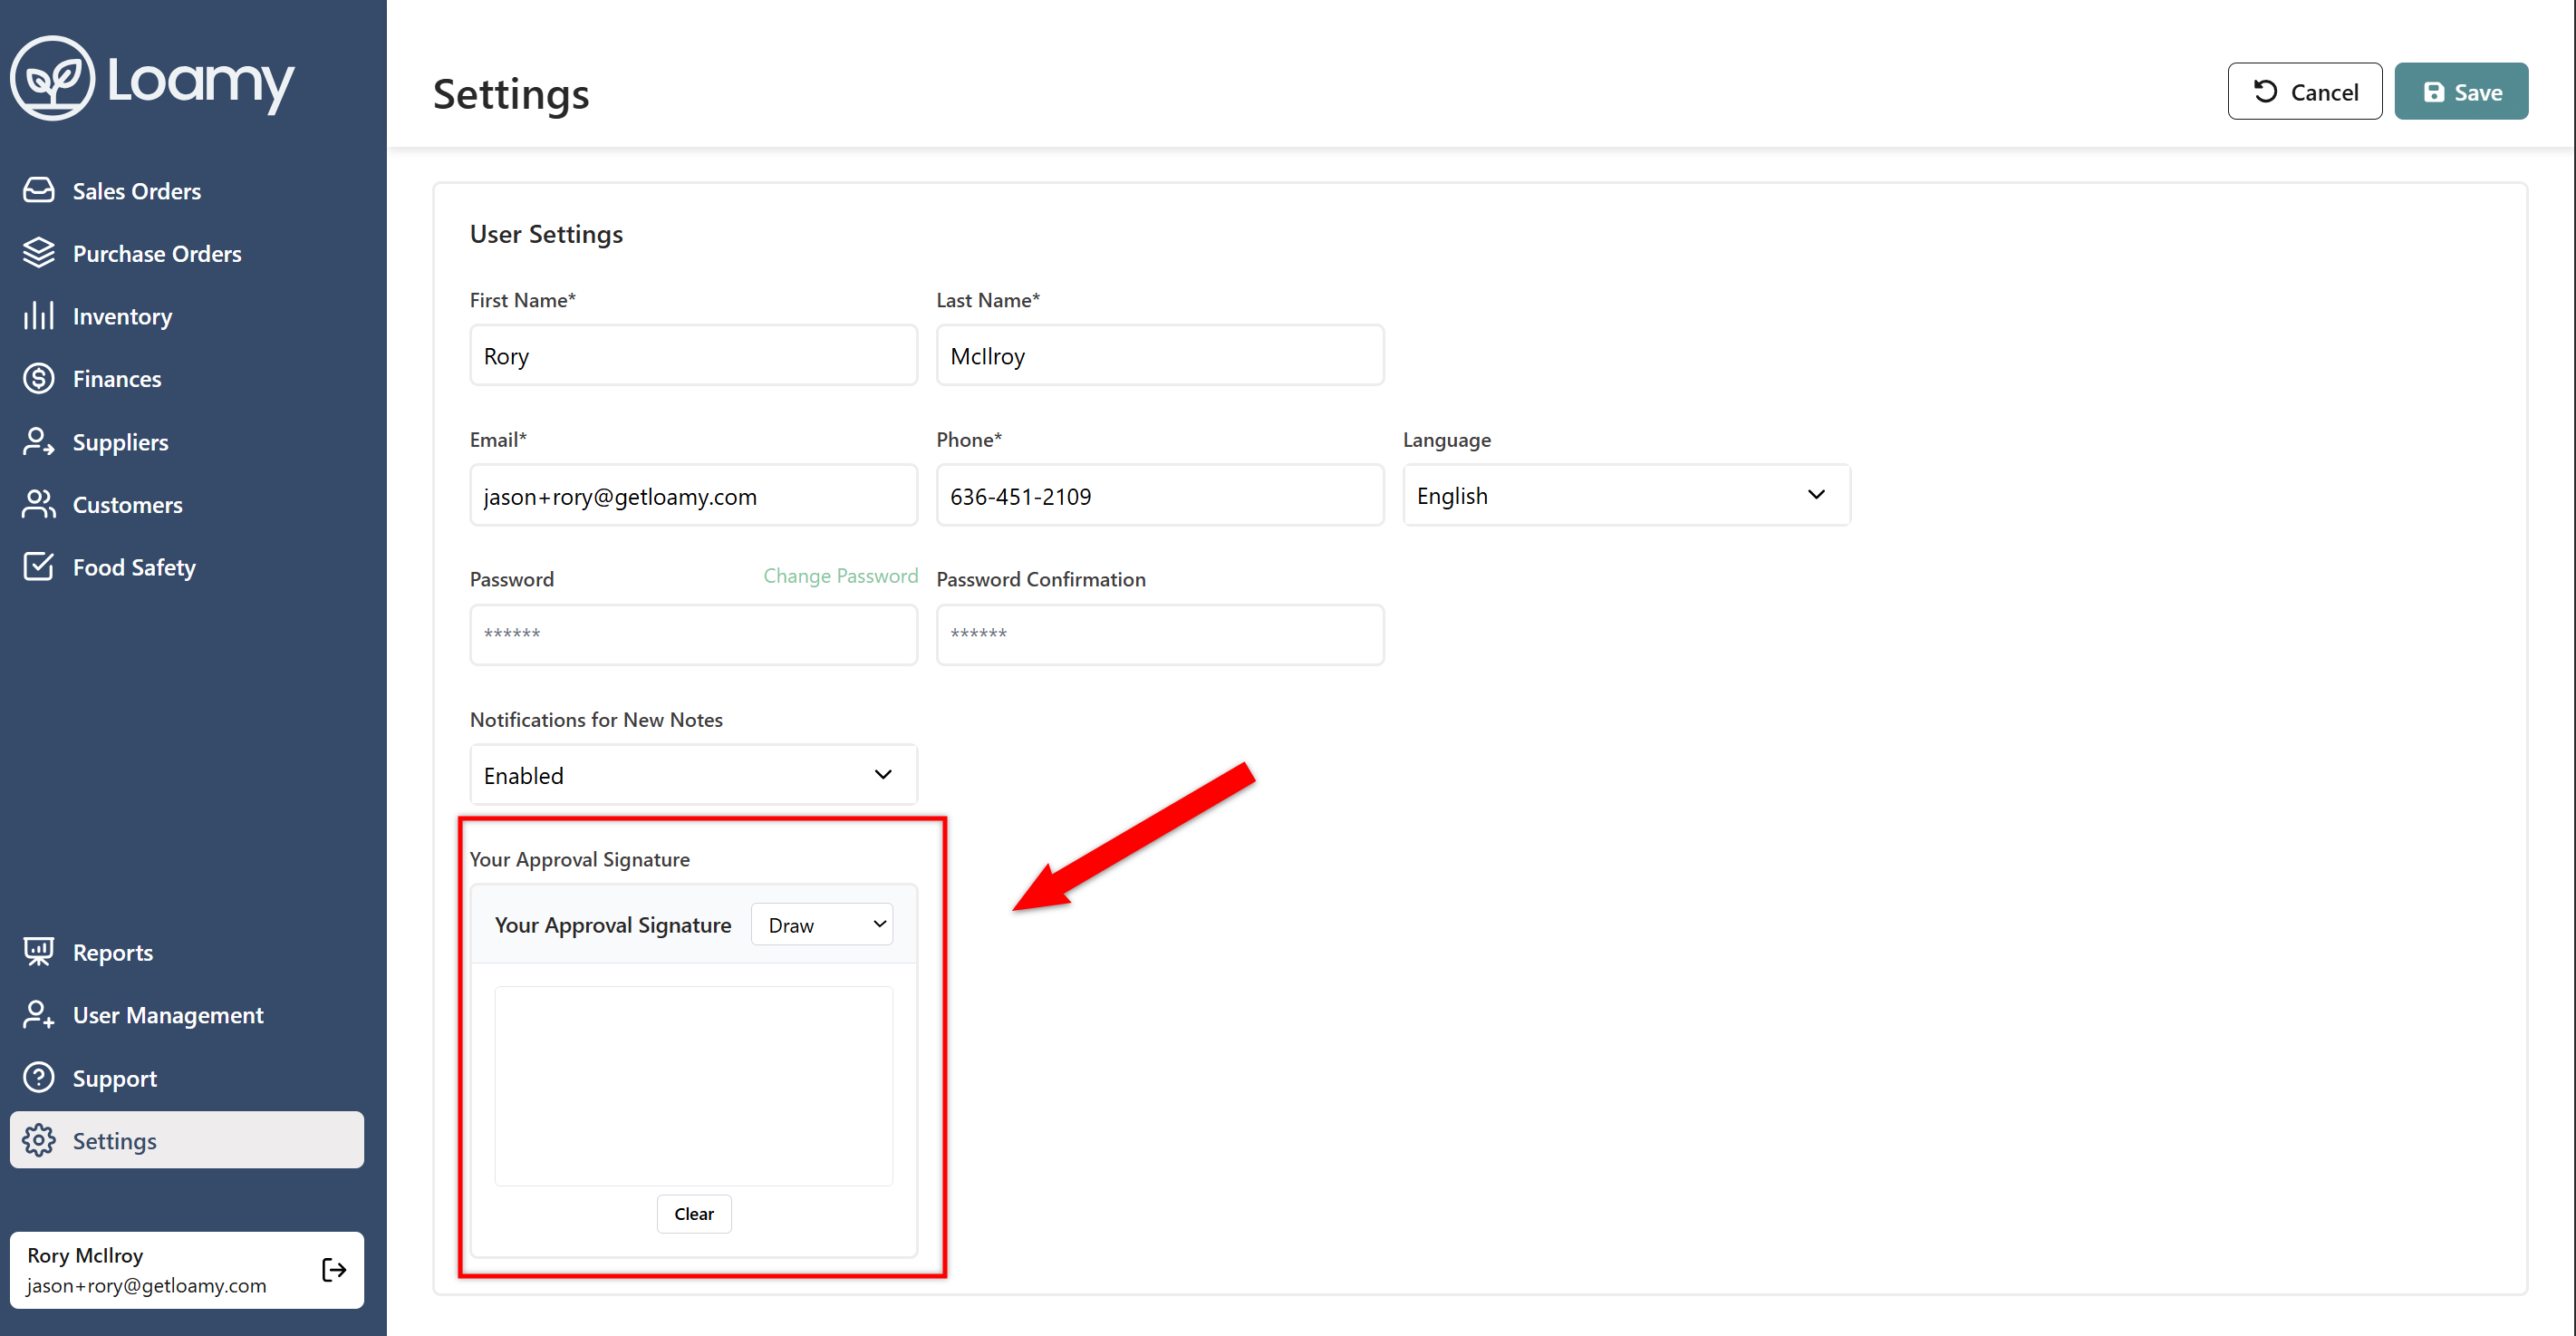Click the jason+rory@getloamy.com text in user card
The image size is (2576, 1336).
tap(147, 1285)
